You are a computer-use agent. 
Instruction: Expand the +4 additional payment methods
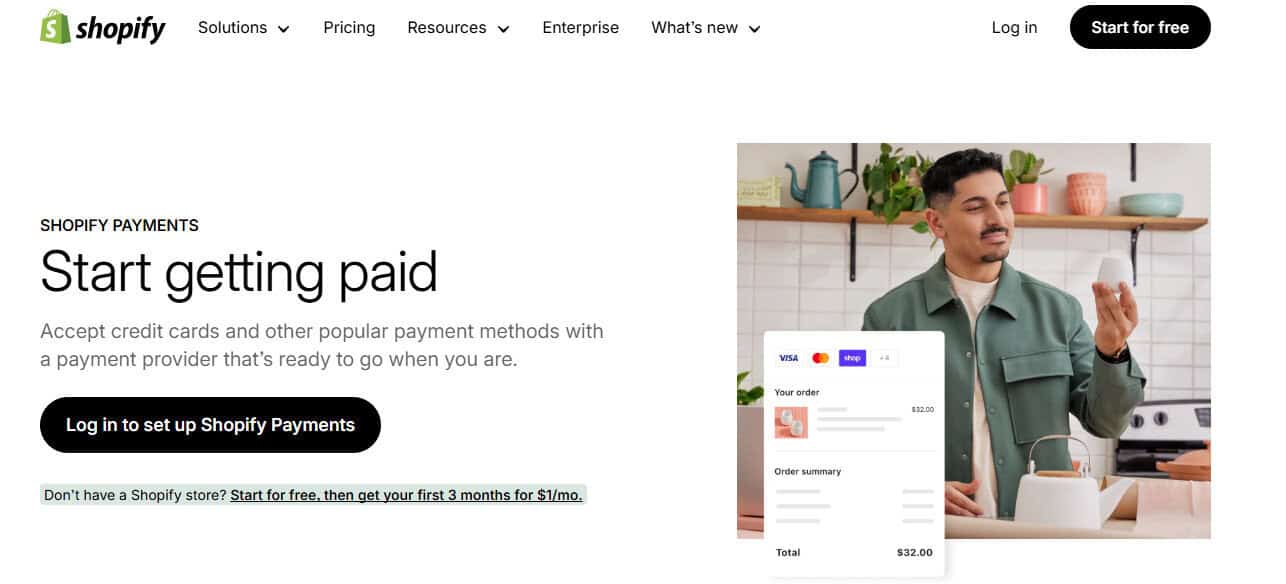pos(884,357)
